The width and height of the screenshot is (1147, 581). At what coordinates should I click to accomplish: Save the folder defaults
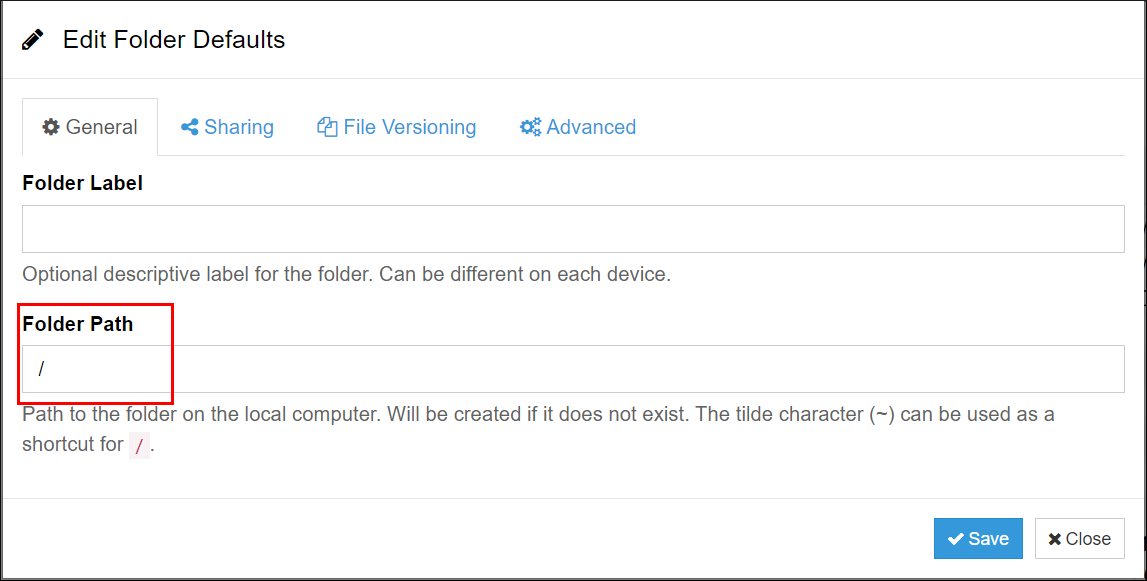(978, 538)
